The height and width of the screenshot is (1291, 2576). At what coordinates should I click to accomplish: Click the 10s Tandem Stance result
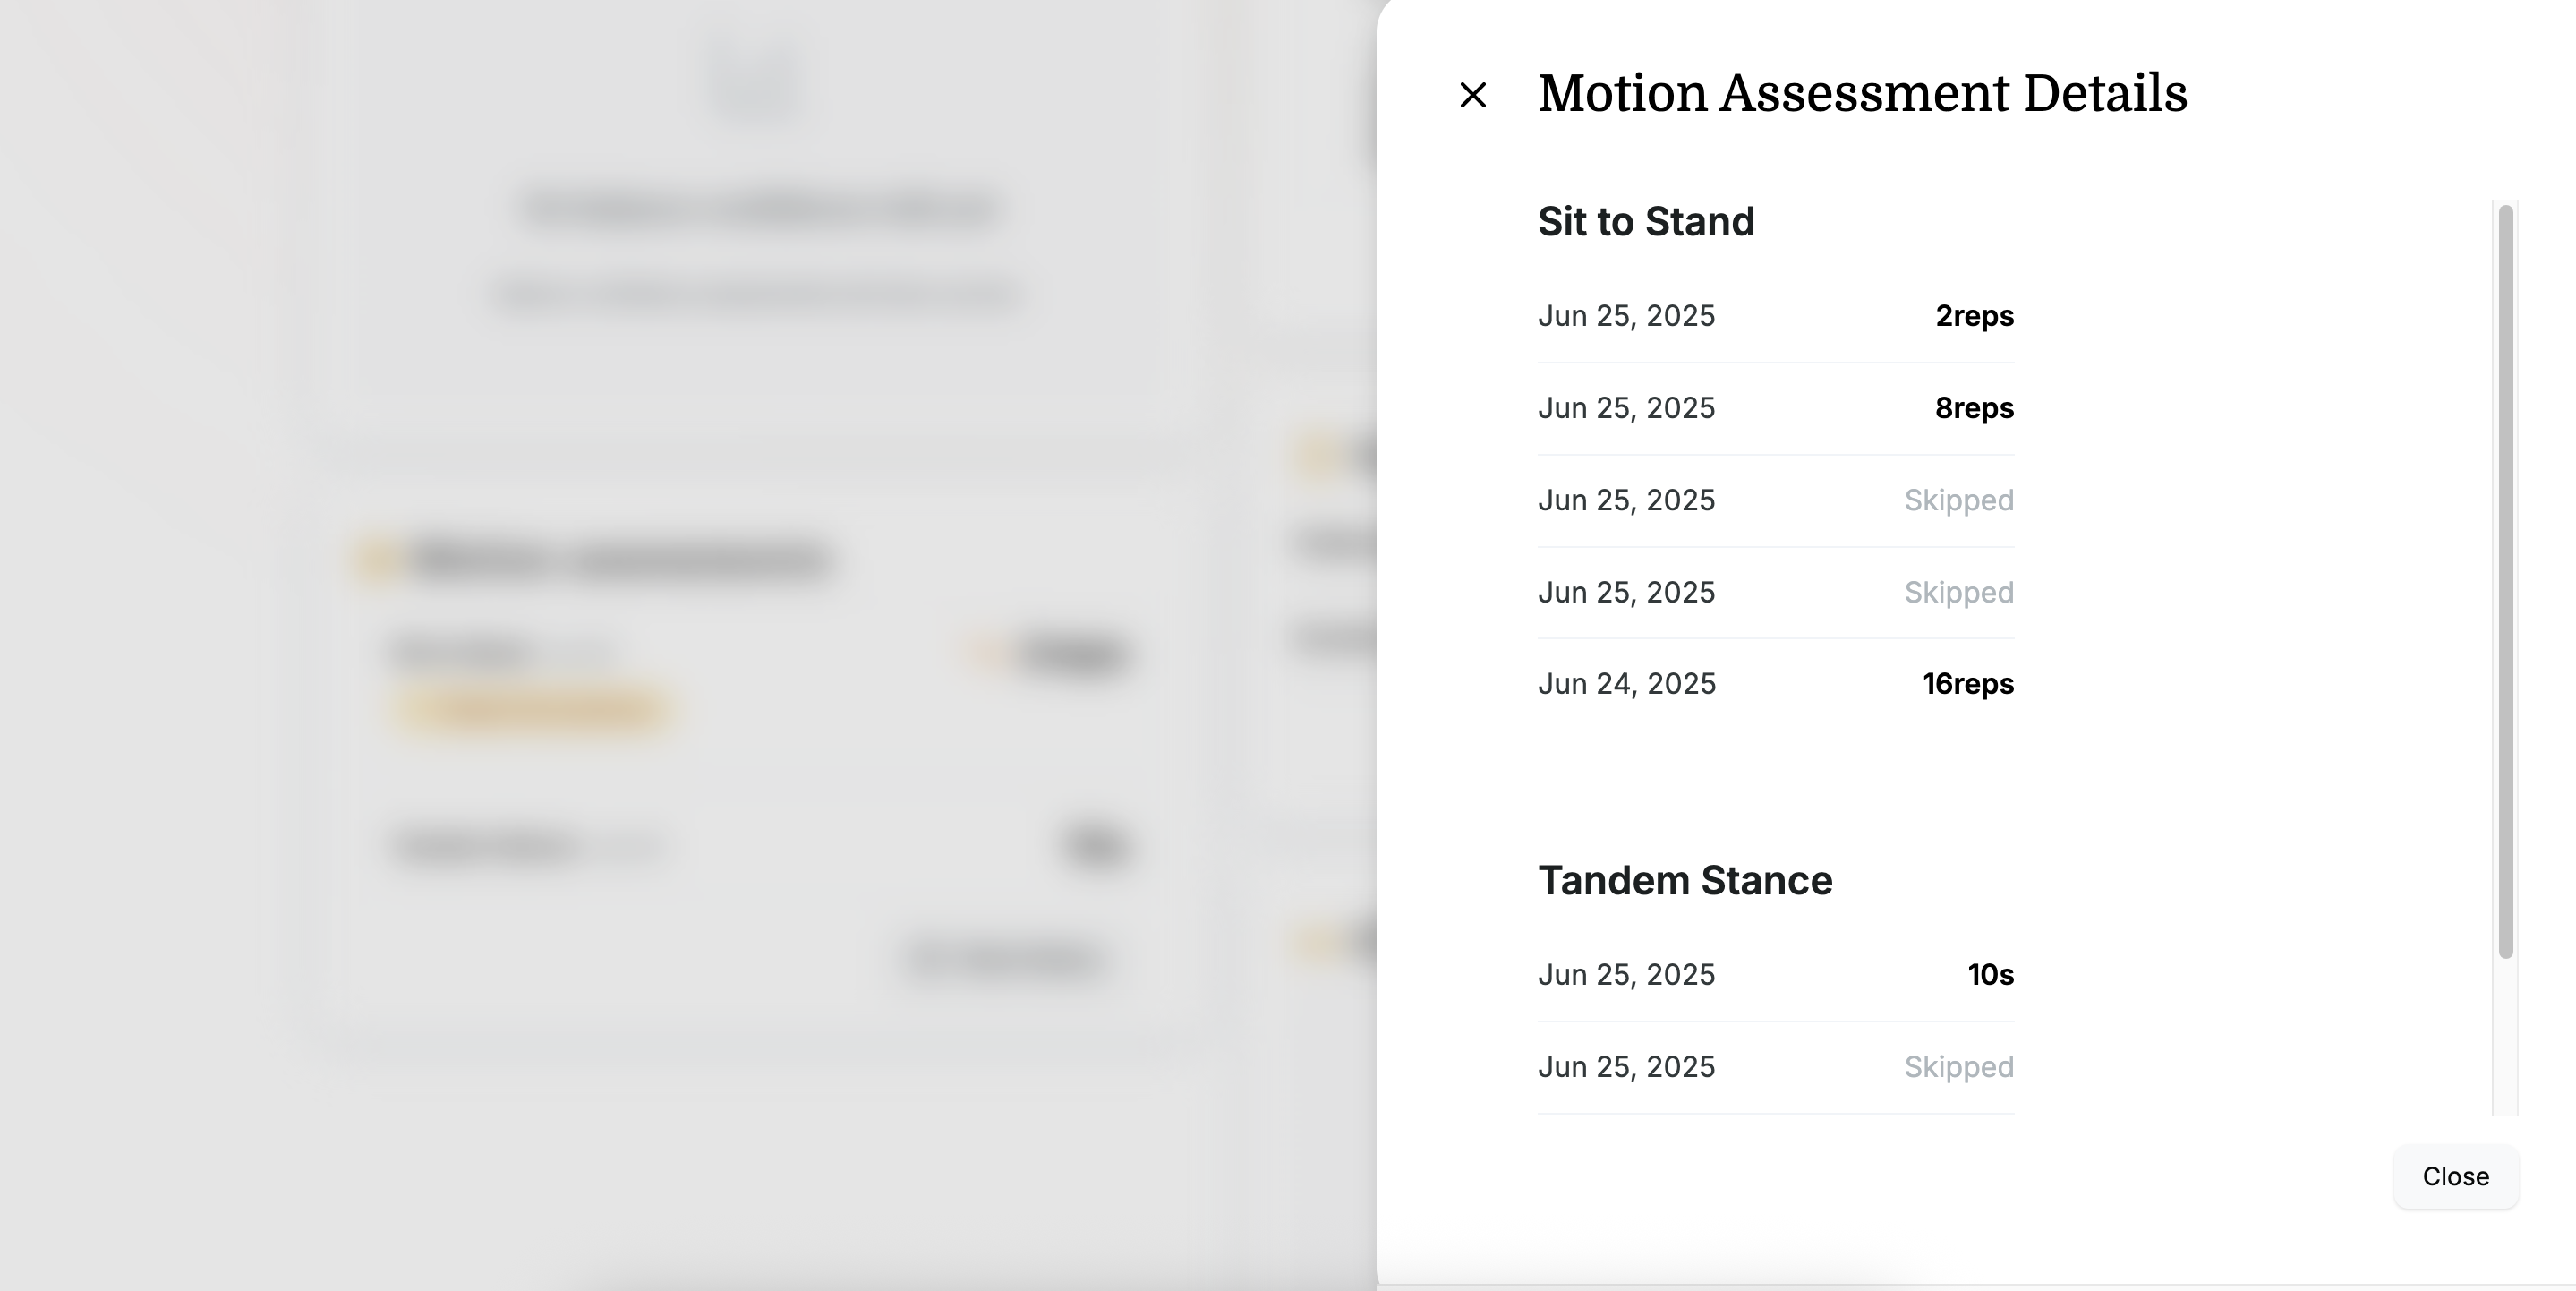[1990, 975]
